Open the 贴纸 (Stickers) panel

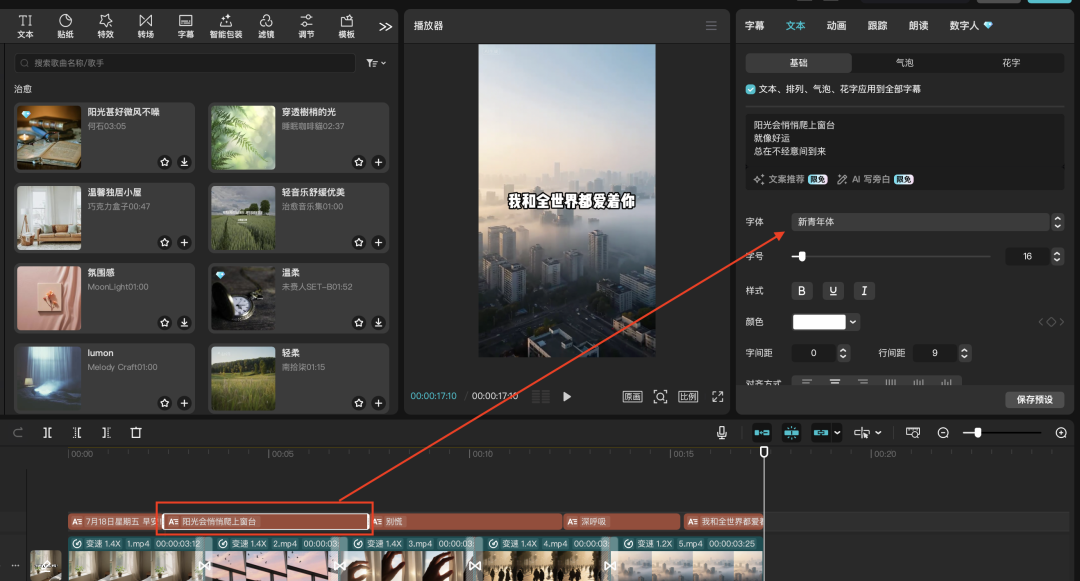65,25
